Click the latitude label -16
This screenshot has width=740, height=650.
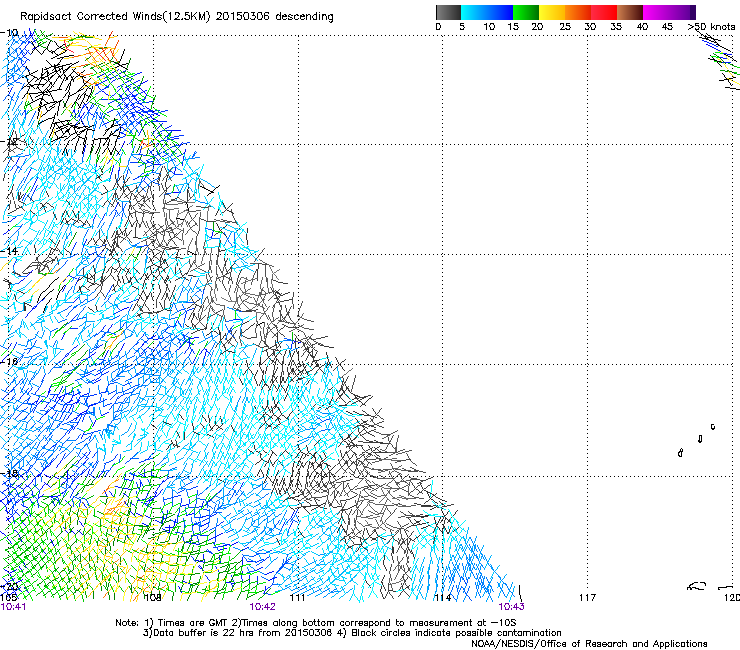9,362
